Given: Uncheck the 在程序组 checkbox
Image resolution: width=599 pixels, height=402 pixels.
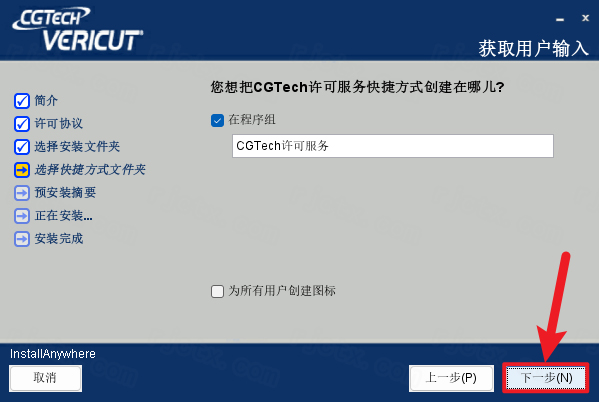Looking at the screenshot, I should (x=217, y=120).
